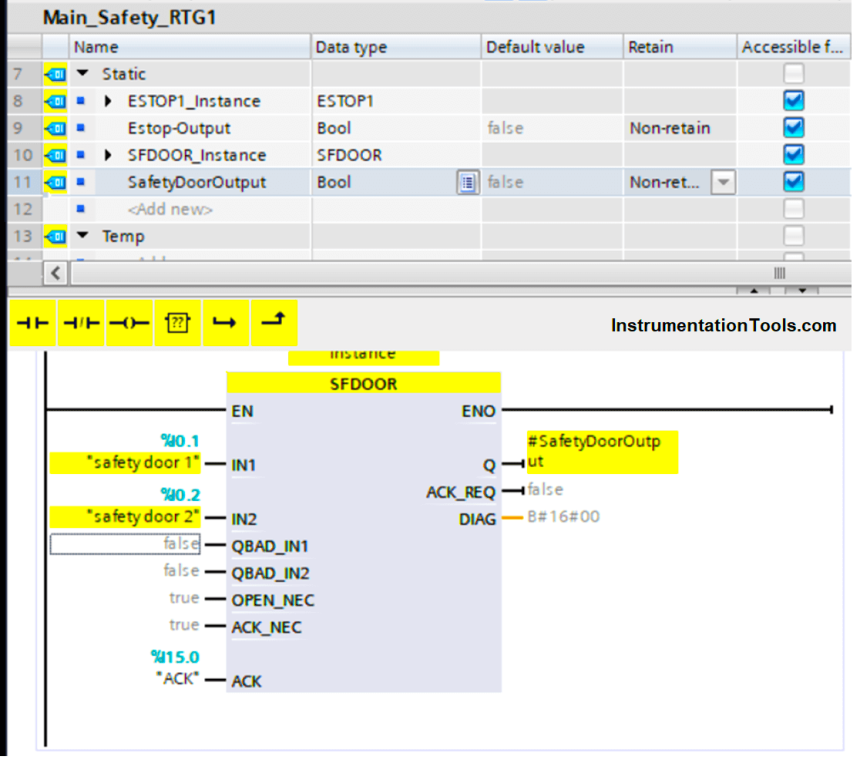Insert an empty box instruction

(177, 324)
